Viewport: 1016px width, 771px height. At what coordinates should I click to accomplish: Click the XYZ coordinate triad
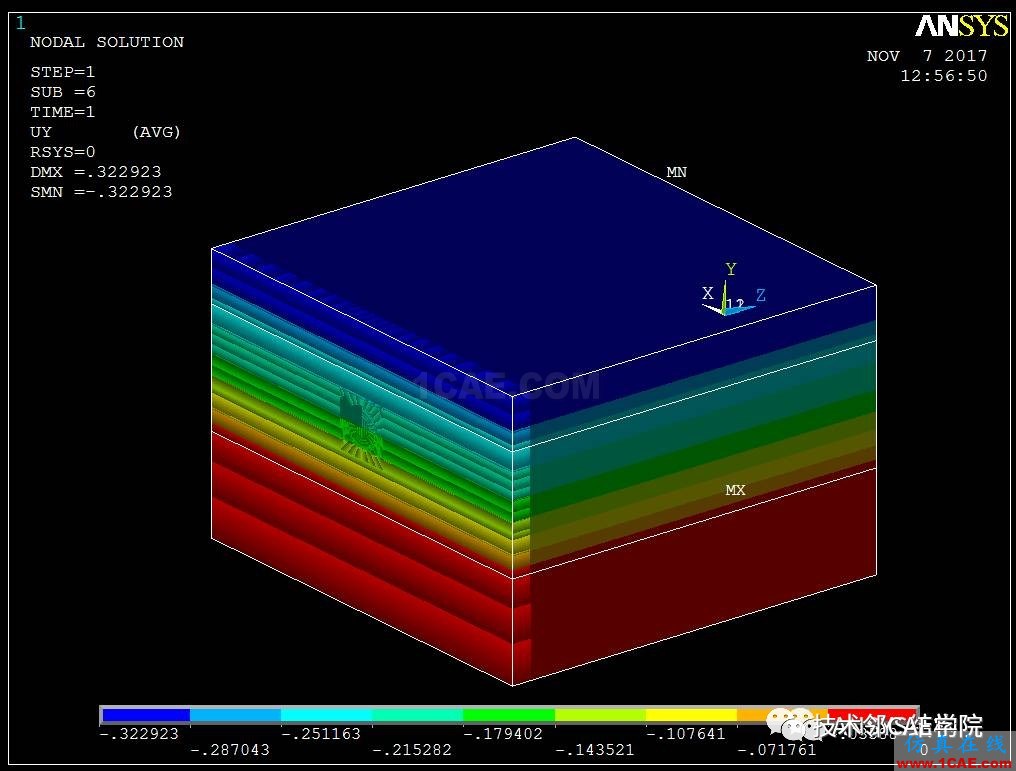(734, 290)
